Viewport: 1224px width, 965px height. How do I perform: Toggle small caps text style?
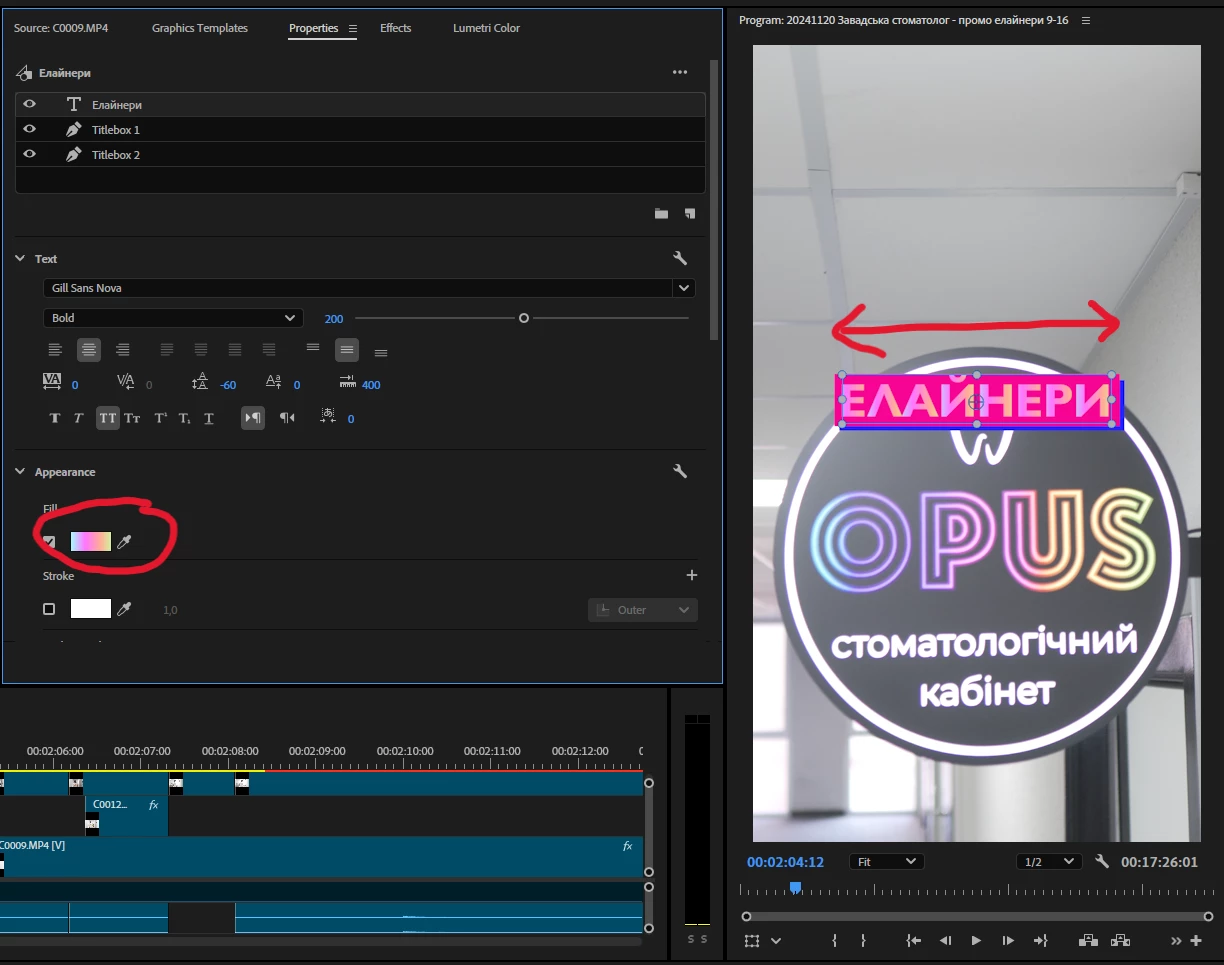pyautogui.click(x=132, y=418)
